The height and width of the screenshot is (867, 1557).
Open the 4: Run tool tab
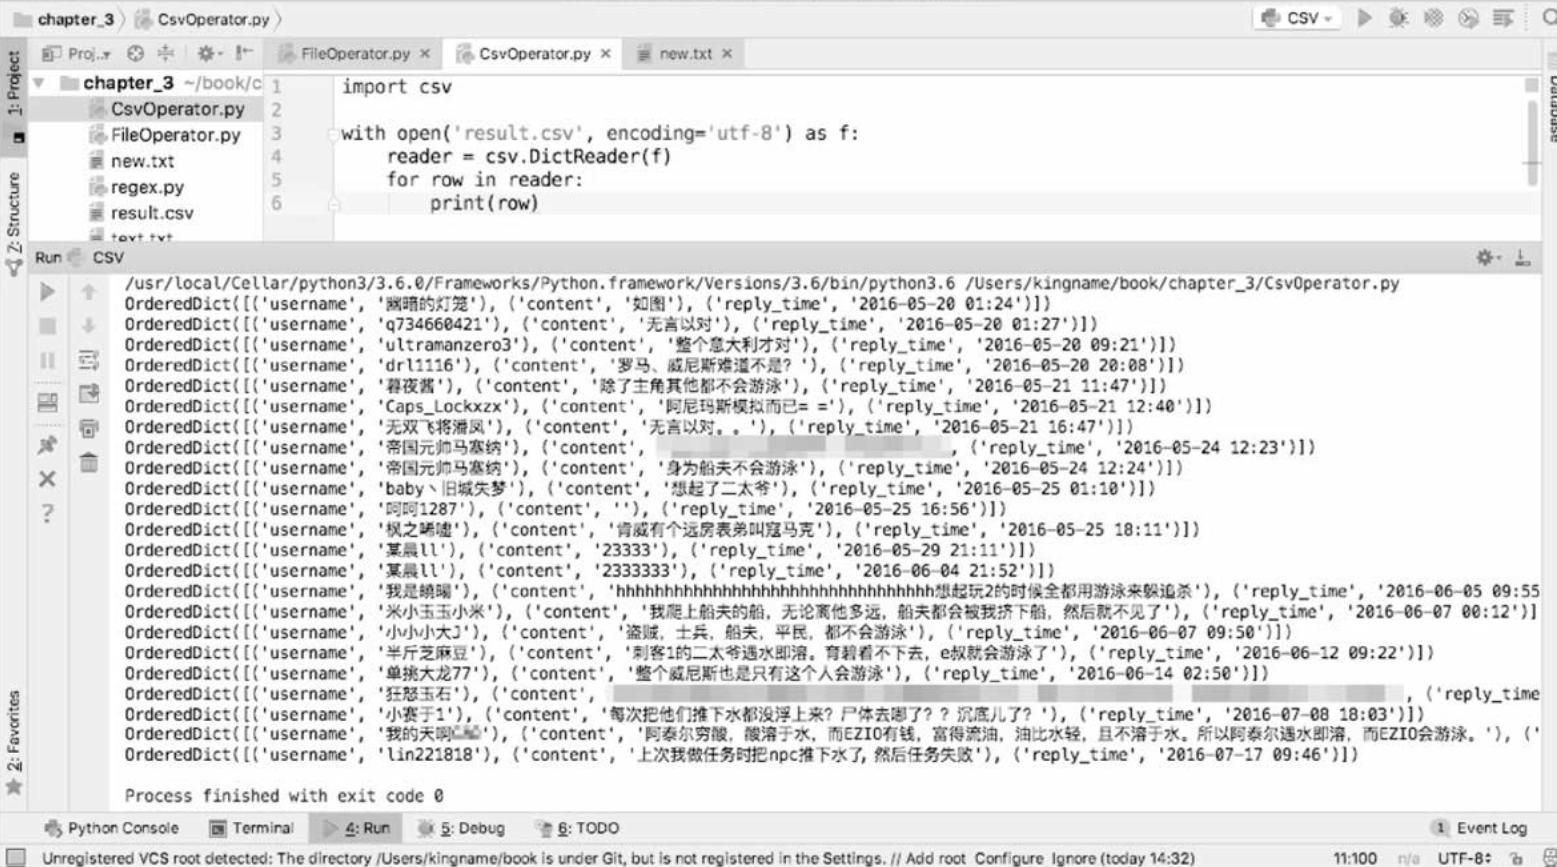[x=356, y=828]
